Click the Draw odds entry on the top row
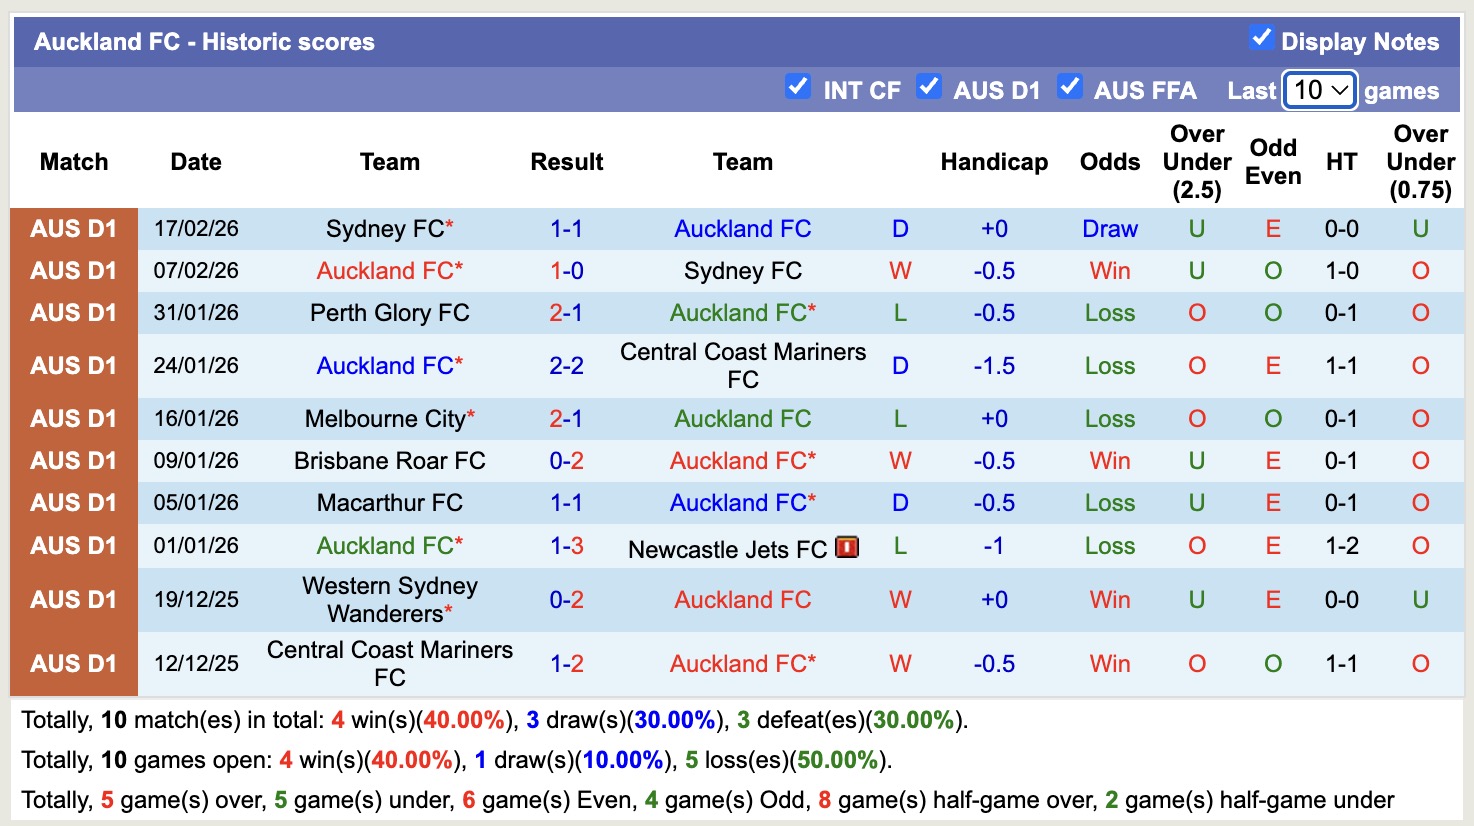 coord(1109,228)
